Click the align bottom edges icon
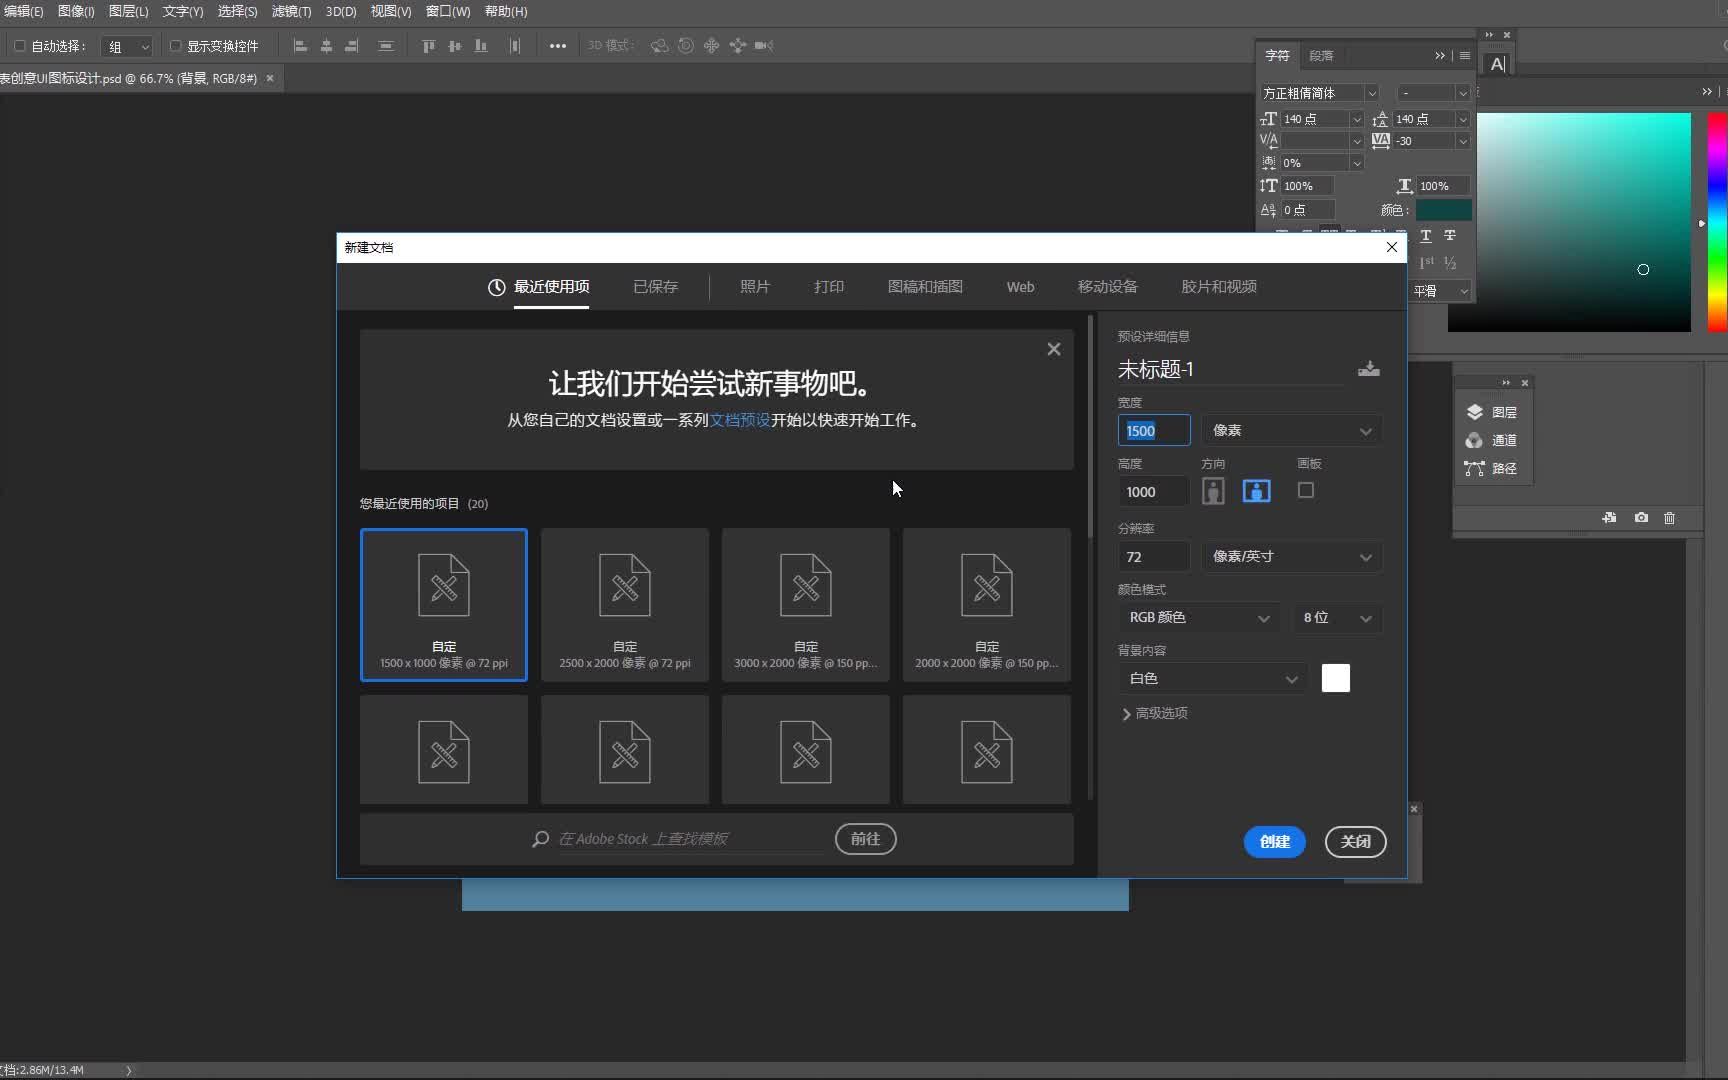The height and width of the screenshot is (1080, 1728). pyautogui.click(x=481, y=46)
